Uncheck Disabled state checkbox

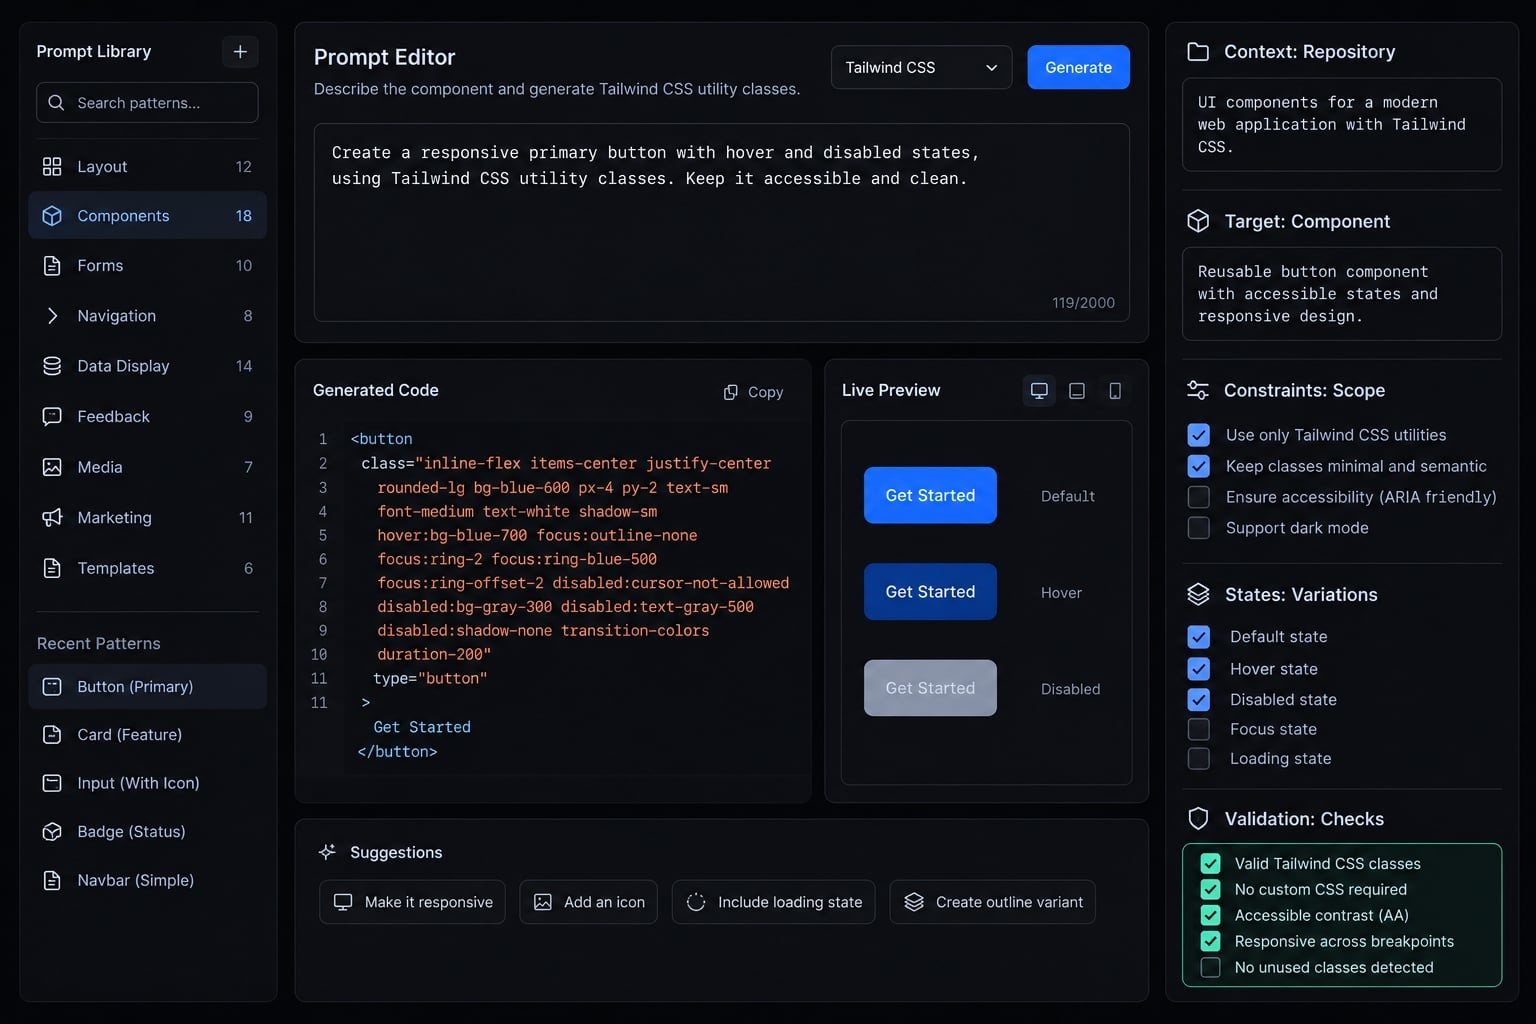click(1198, 700)
